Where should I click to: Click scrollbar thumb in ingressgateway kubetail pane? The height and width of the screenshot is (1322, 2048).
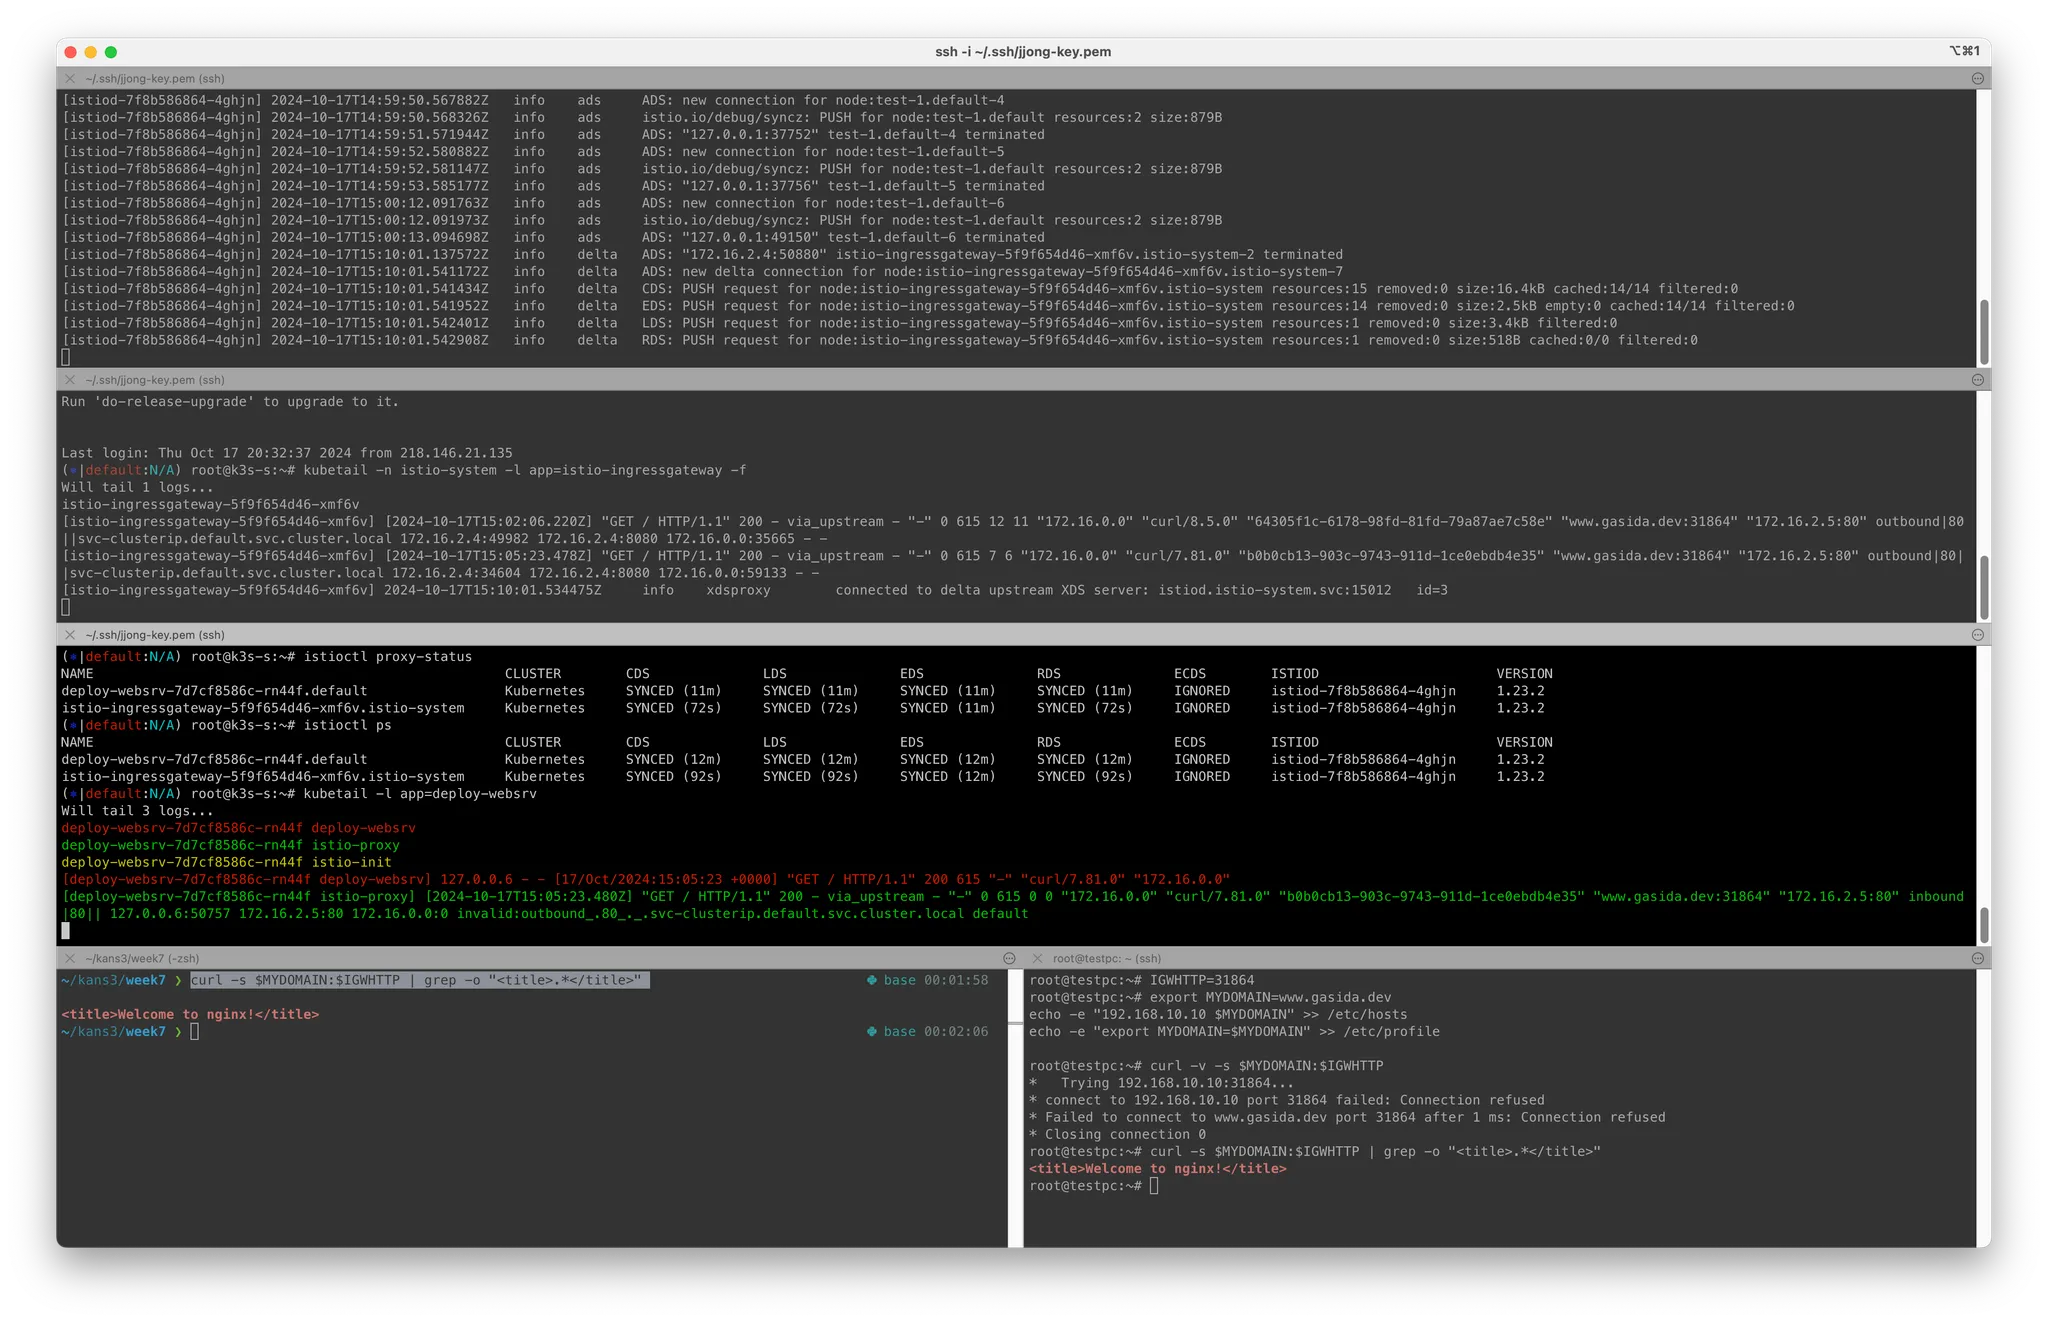click(x=1984, y=587)
